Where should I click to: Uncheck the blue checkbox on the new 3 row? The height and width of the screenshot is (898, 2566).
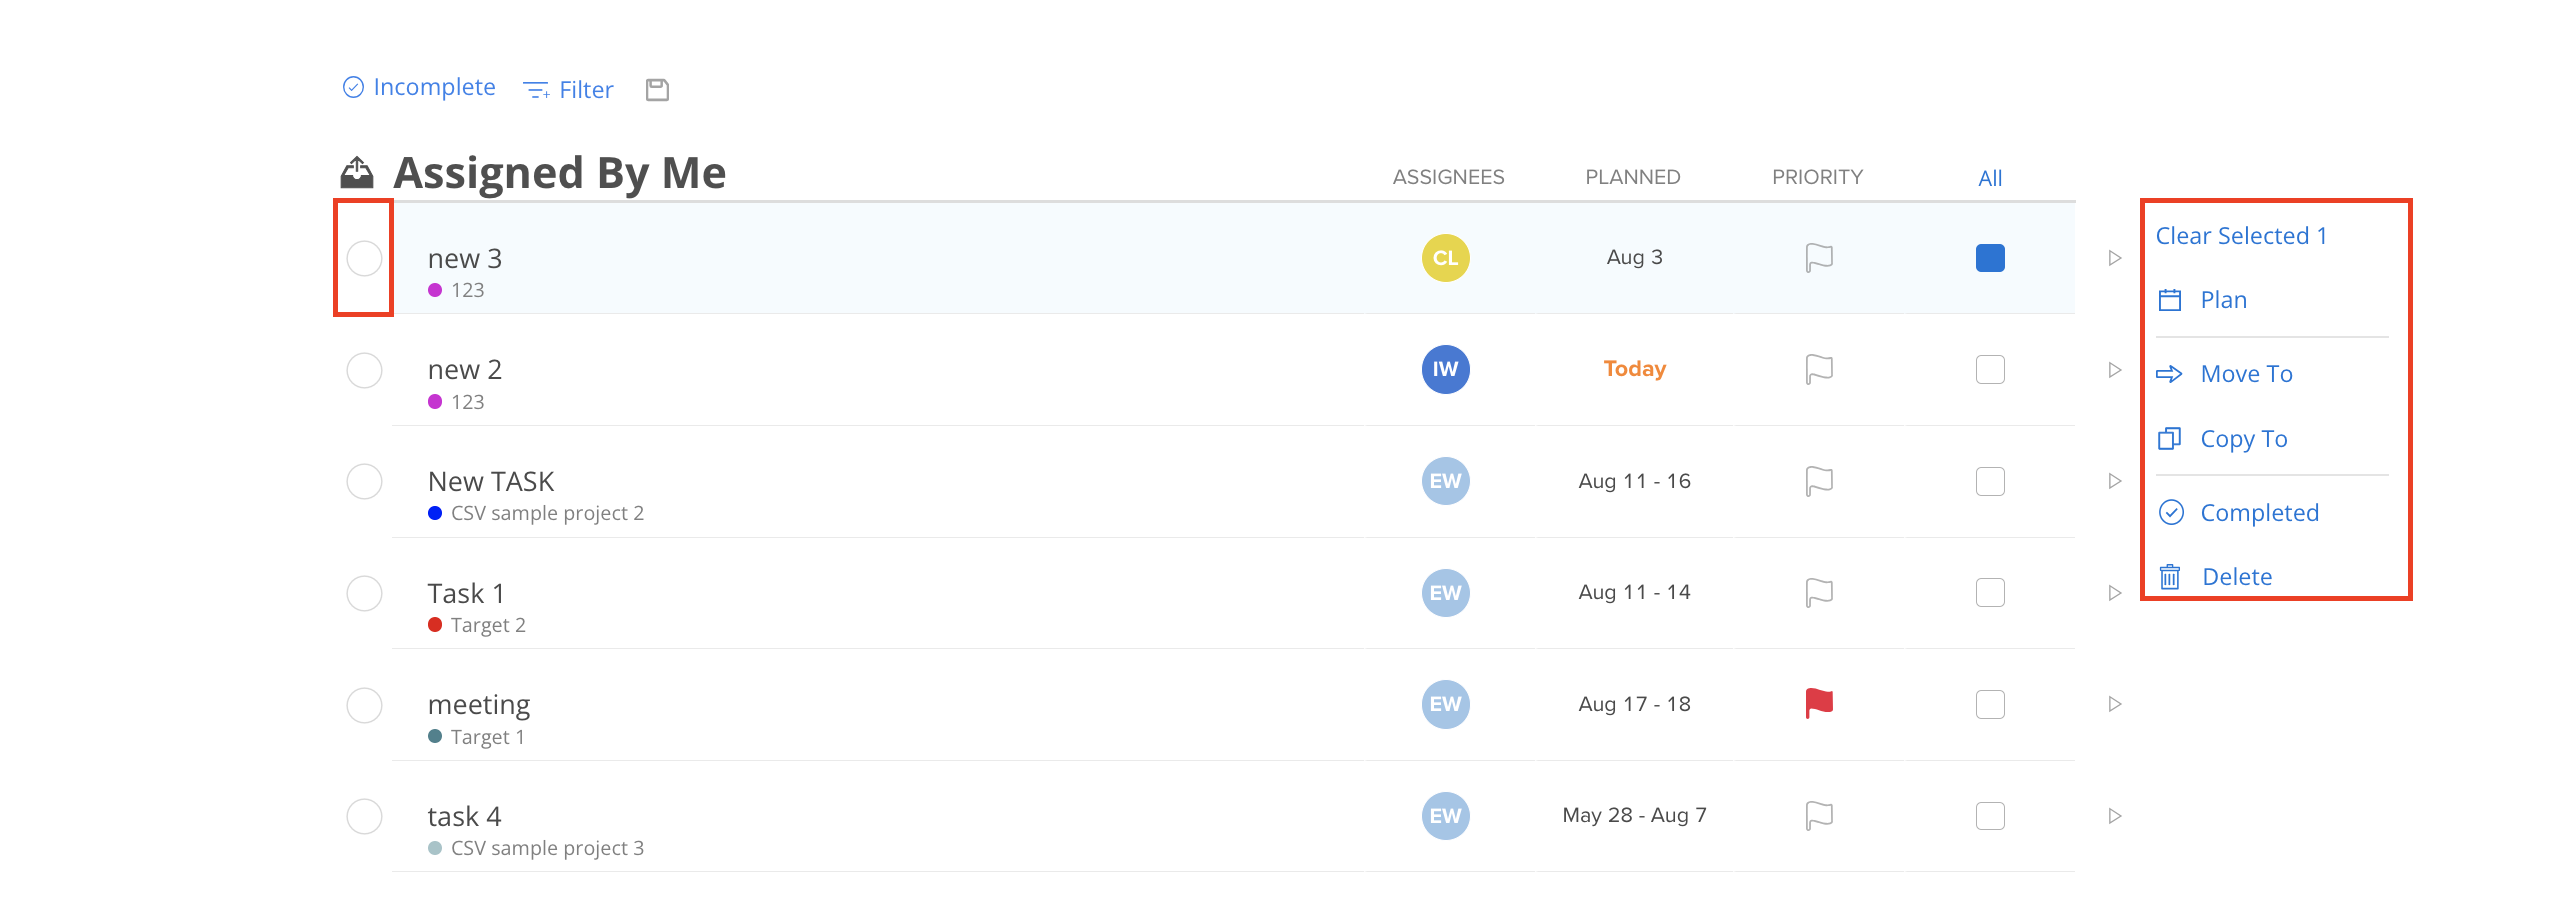tap(1989, 257)
